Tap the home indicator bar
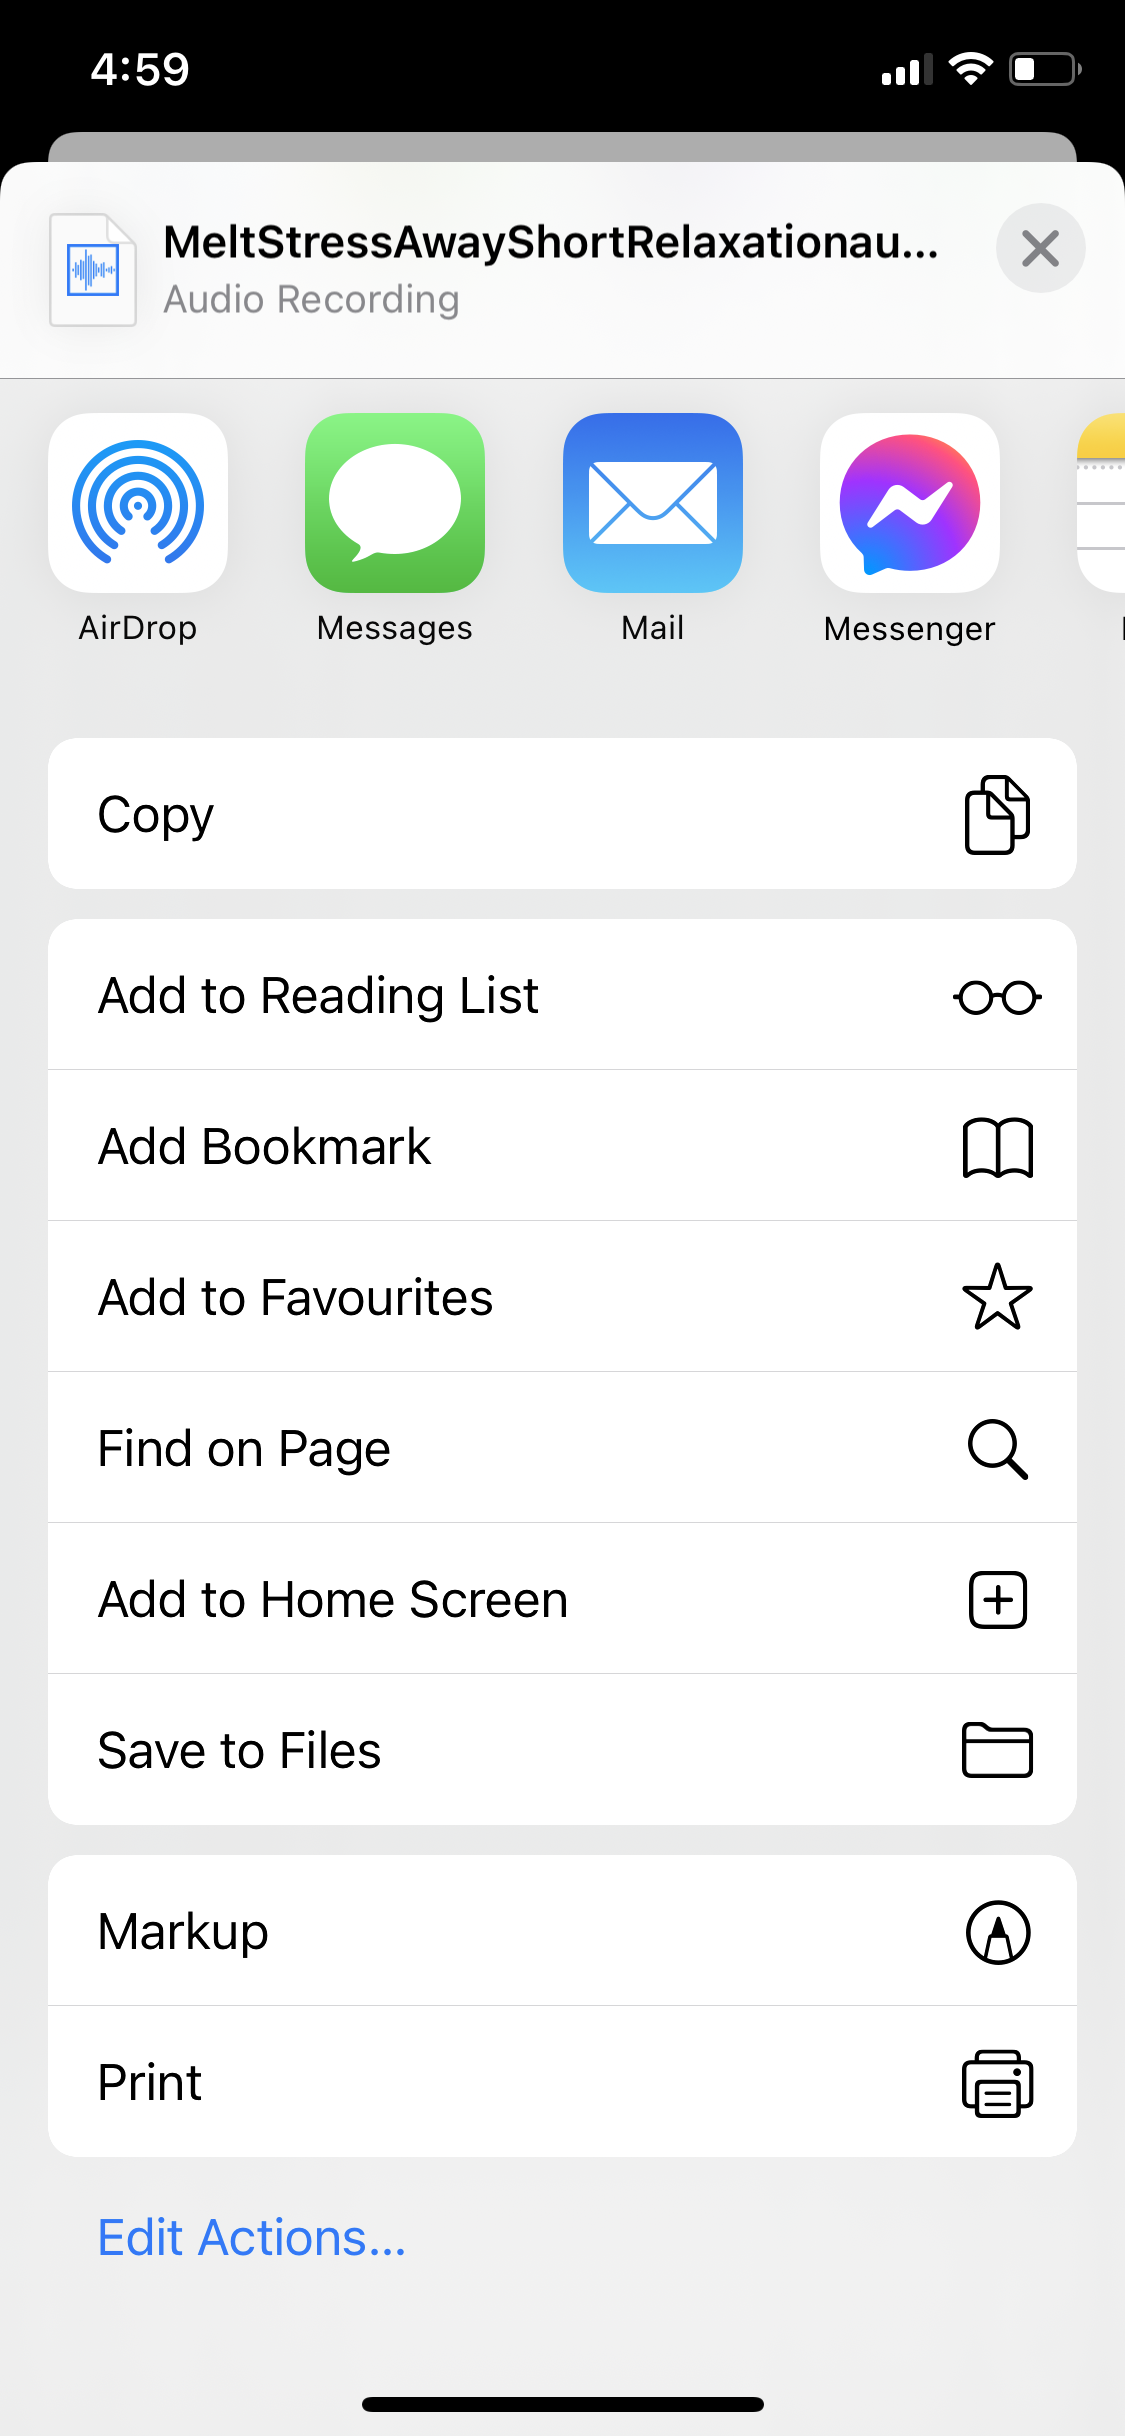The width and height of the screenshot is (1125, 2436). coord(562,2404)
